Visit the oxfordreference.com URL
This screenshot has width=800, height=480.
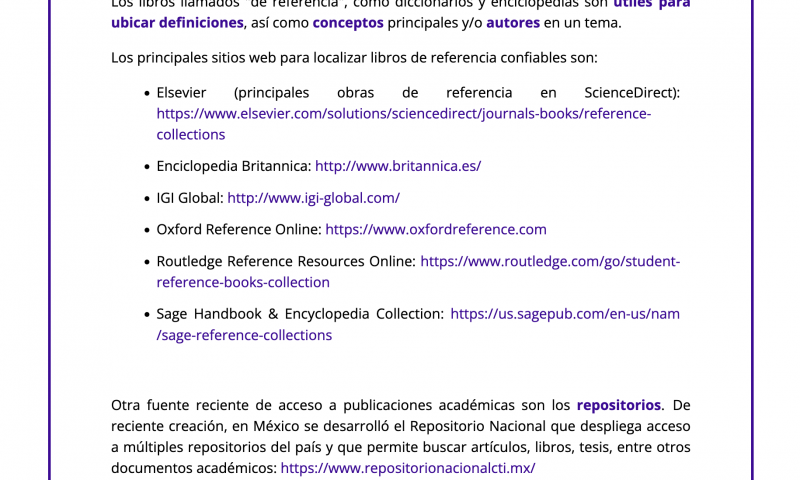(x=435, y=229)
